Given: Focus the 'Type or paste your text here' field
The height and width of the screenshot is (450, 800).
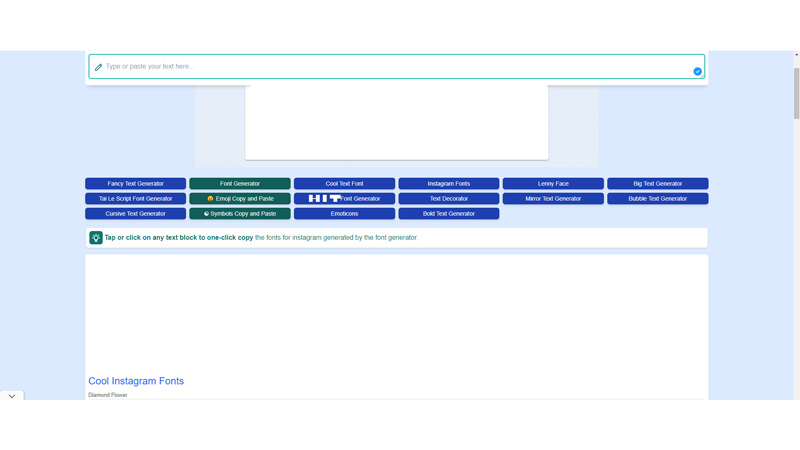Looking at the screenshot, I should (396, 66).
